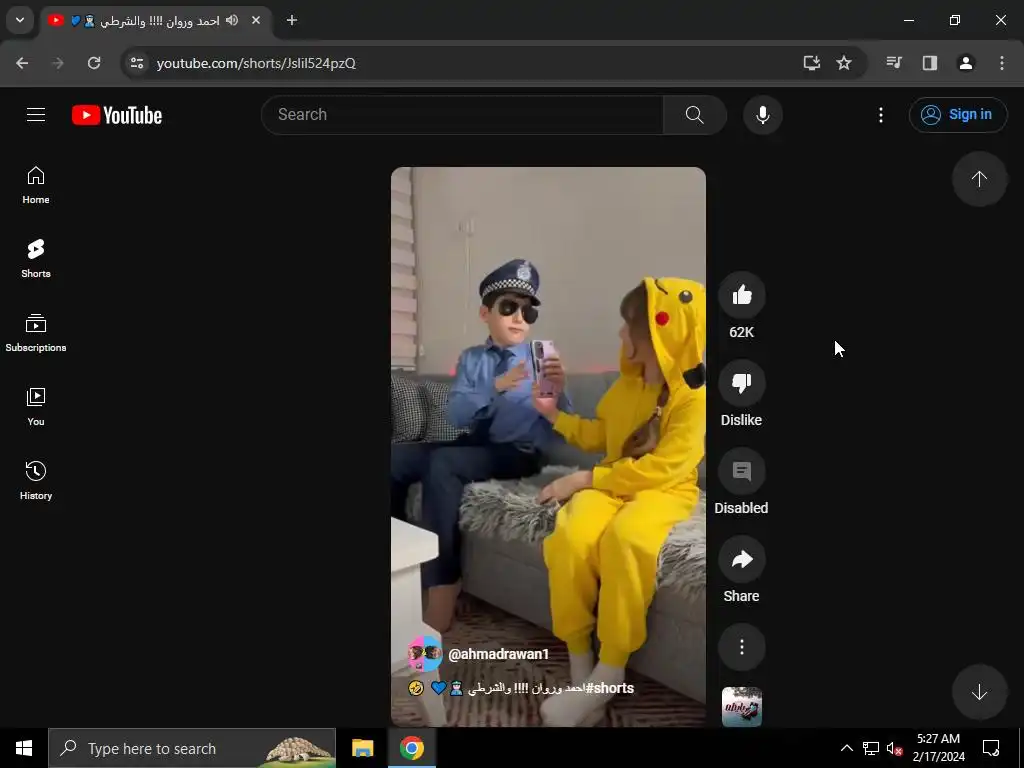The height and width of the screenshot is (768, 1024).
Task: Open the short's more actions menu
Action: click(x=741, y=647)
